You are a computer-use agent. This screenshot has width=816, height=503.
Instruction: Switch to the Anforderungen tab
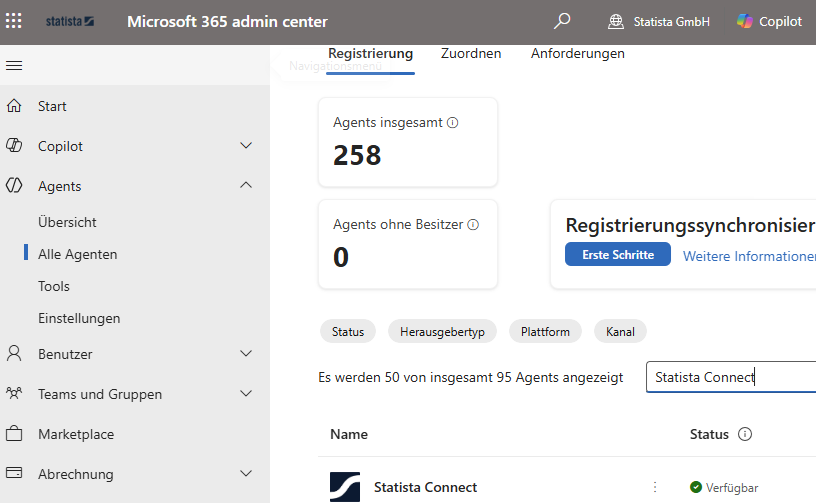[578, 54]
